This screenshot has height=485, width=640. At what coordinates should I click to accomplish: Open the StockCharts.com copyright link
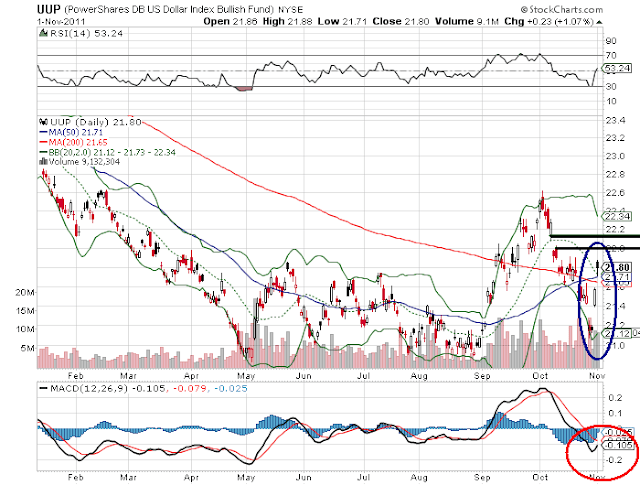pos(562,9)
